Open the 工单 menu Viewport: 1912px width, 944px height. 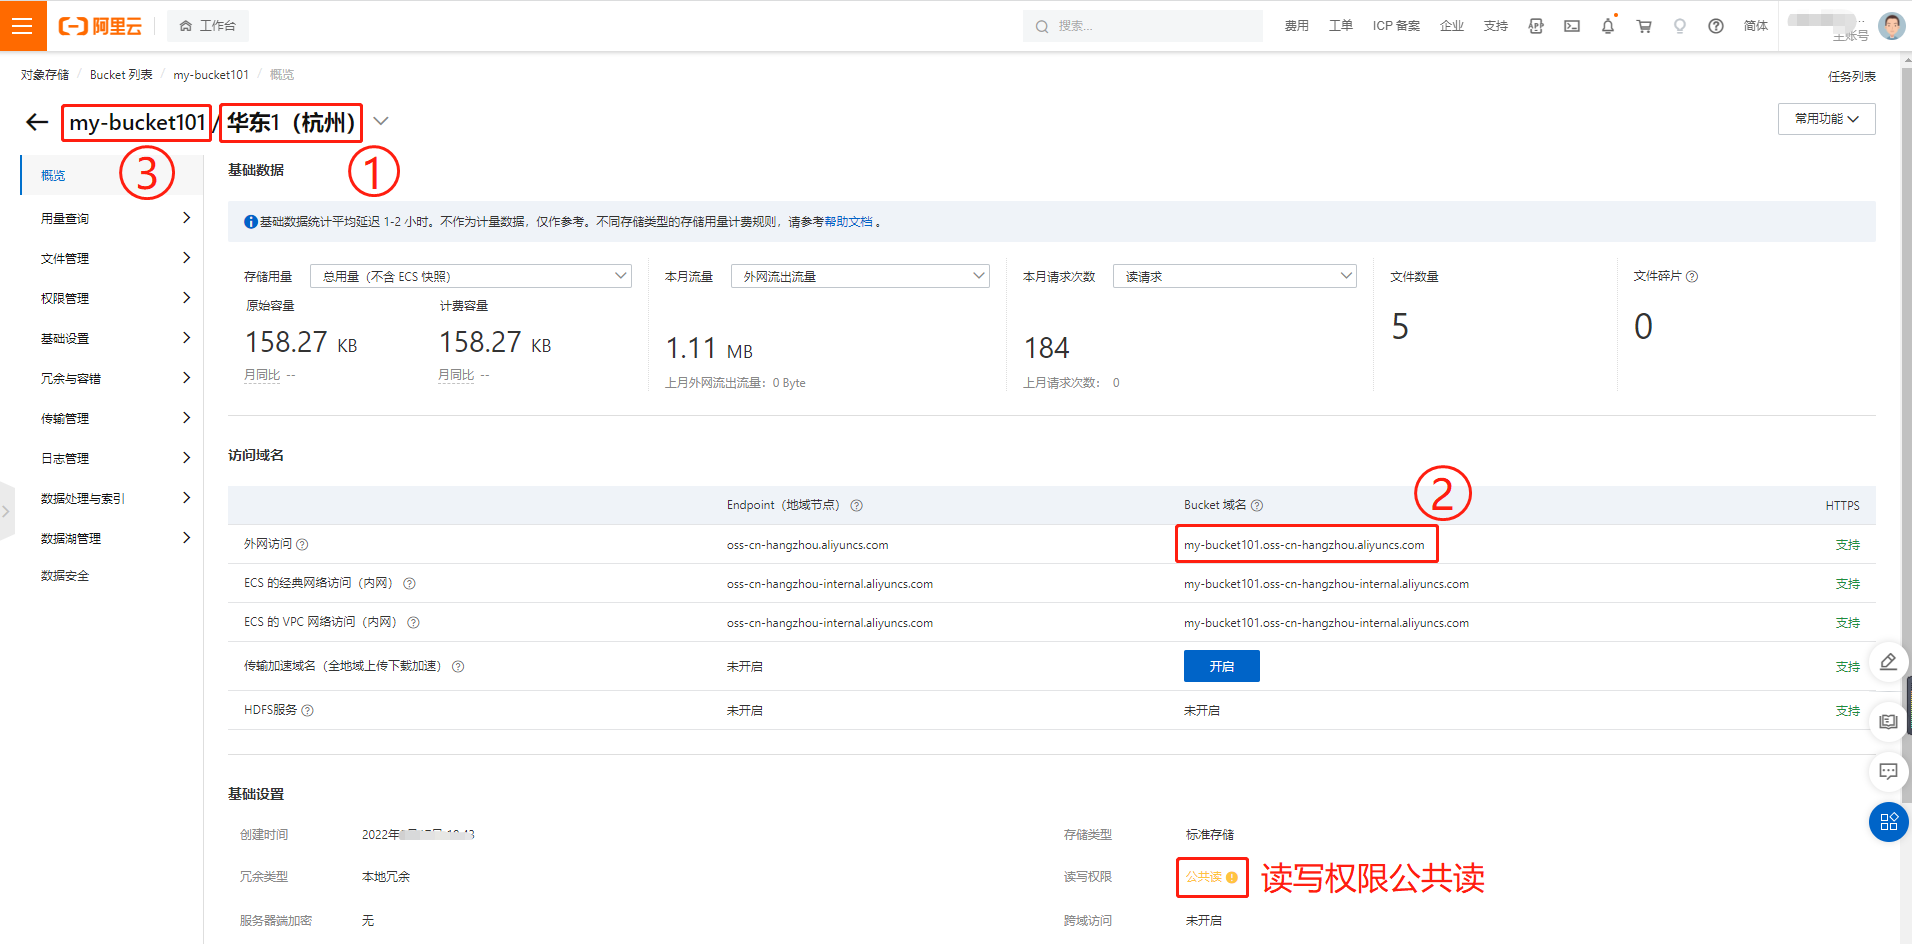(x=1340, y=26)
